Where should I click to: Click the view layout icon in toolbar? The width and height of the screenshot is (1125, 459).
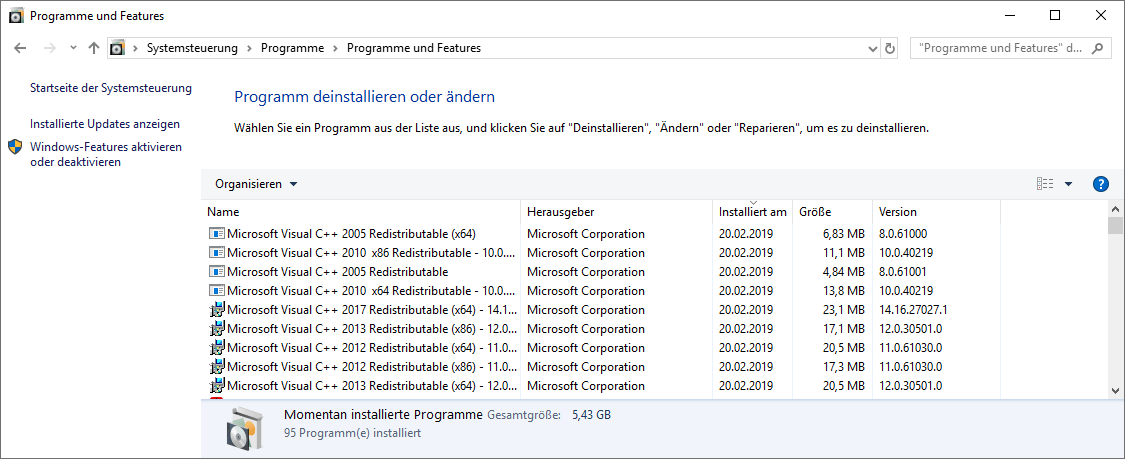tap(1045, 184)
